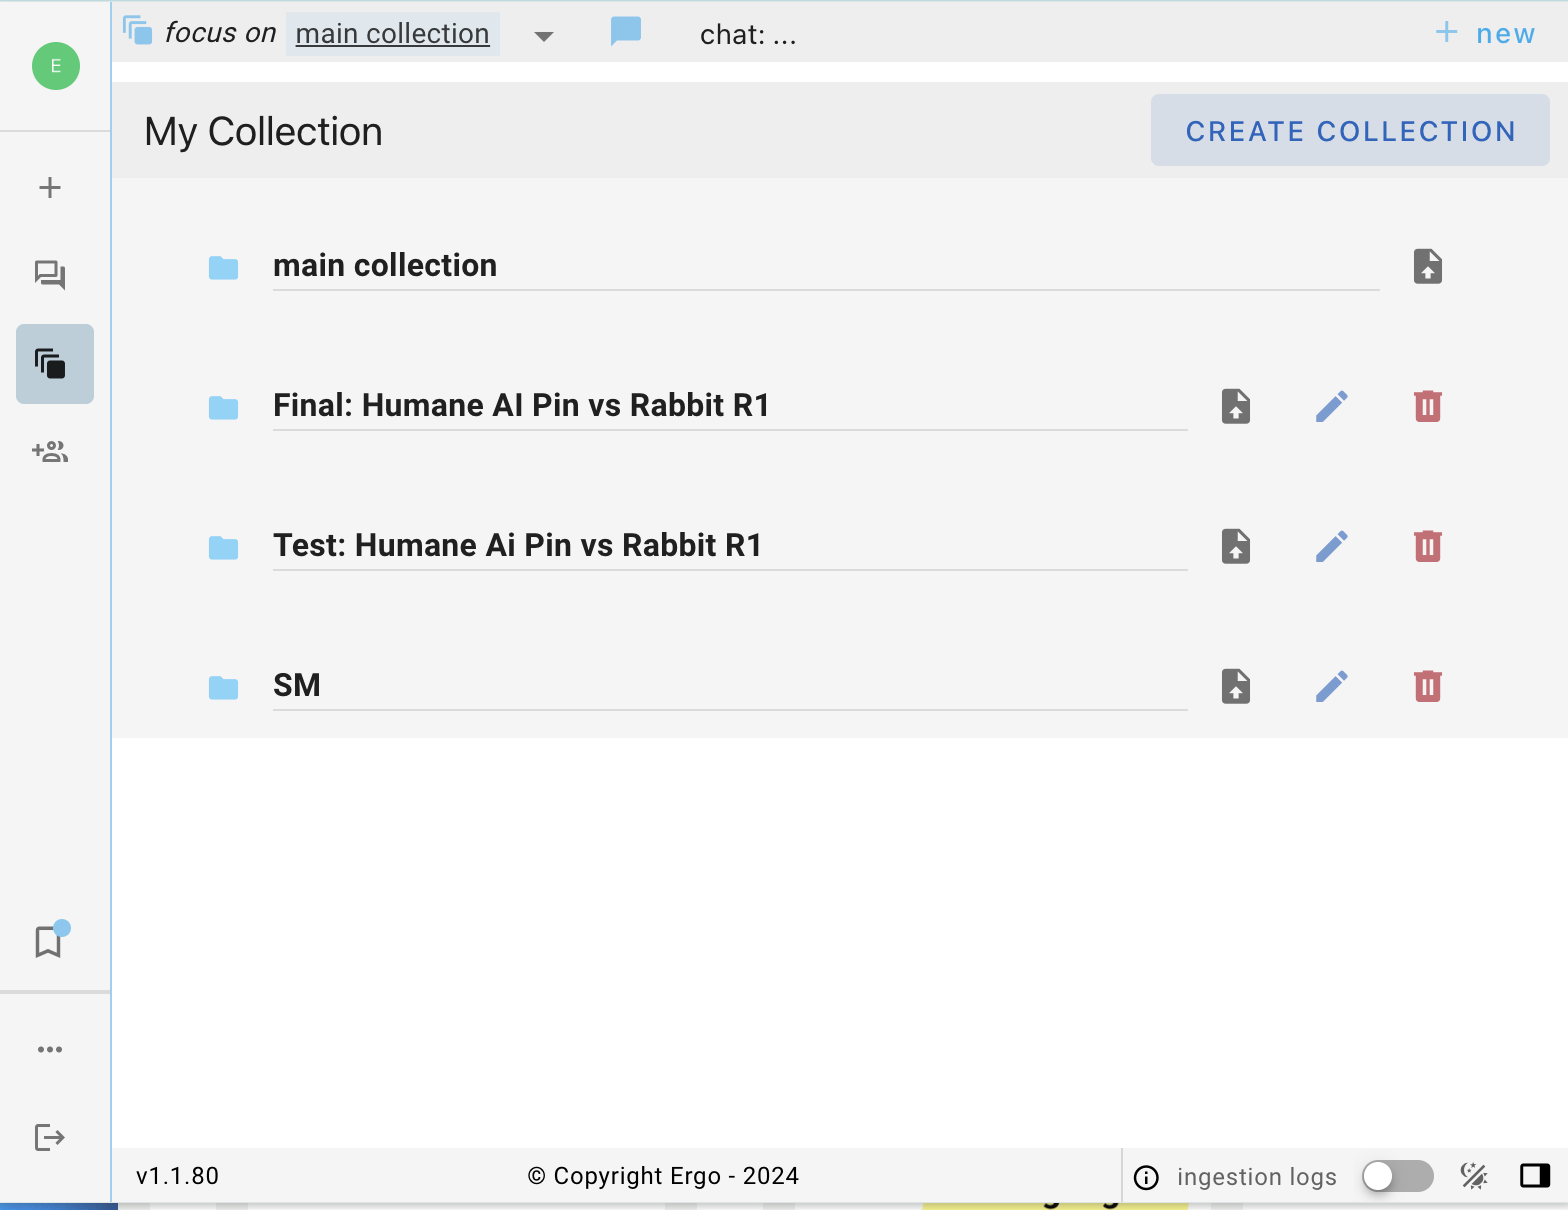Open Test: Humane Ai Pin vs Rabbit R1
This screenshot has width=1568, height=1210.
(x=730, y=545)
